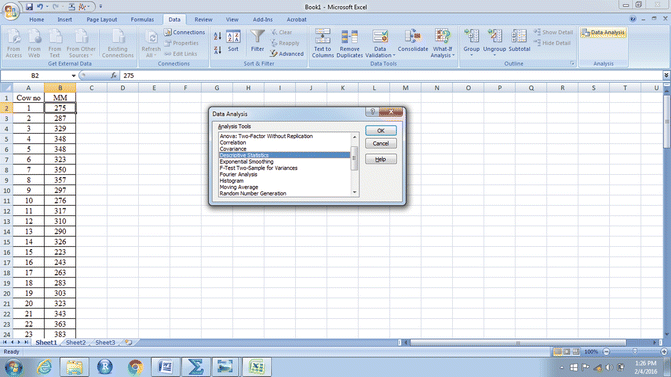Screen dimensions: 671x377
Task: Click the Save icon in Quick Access
Action: click(29, 7)
